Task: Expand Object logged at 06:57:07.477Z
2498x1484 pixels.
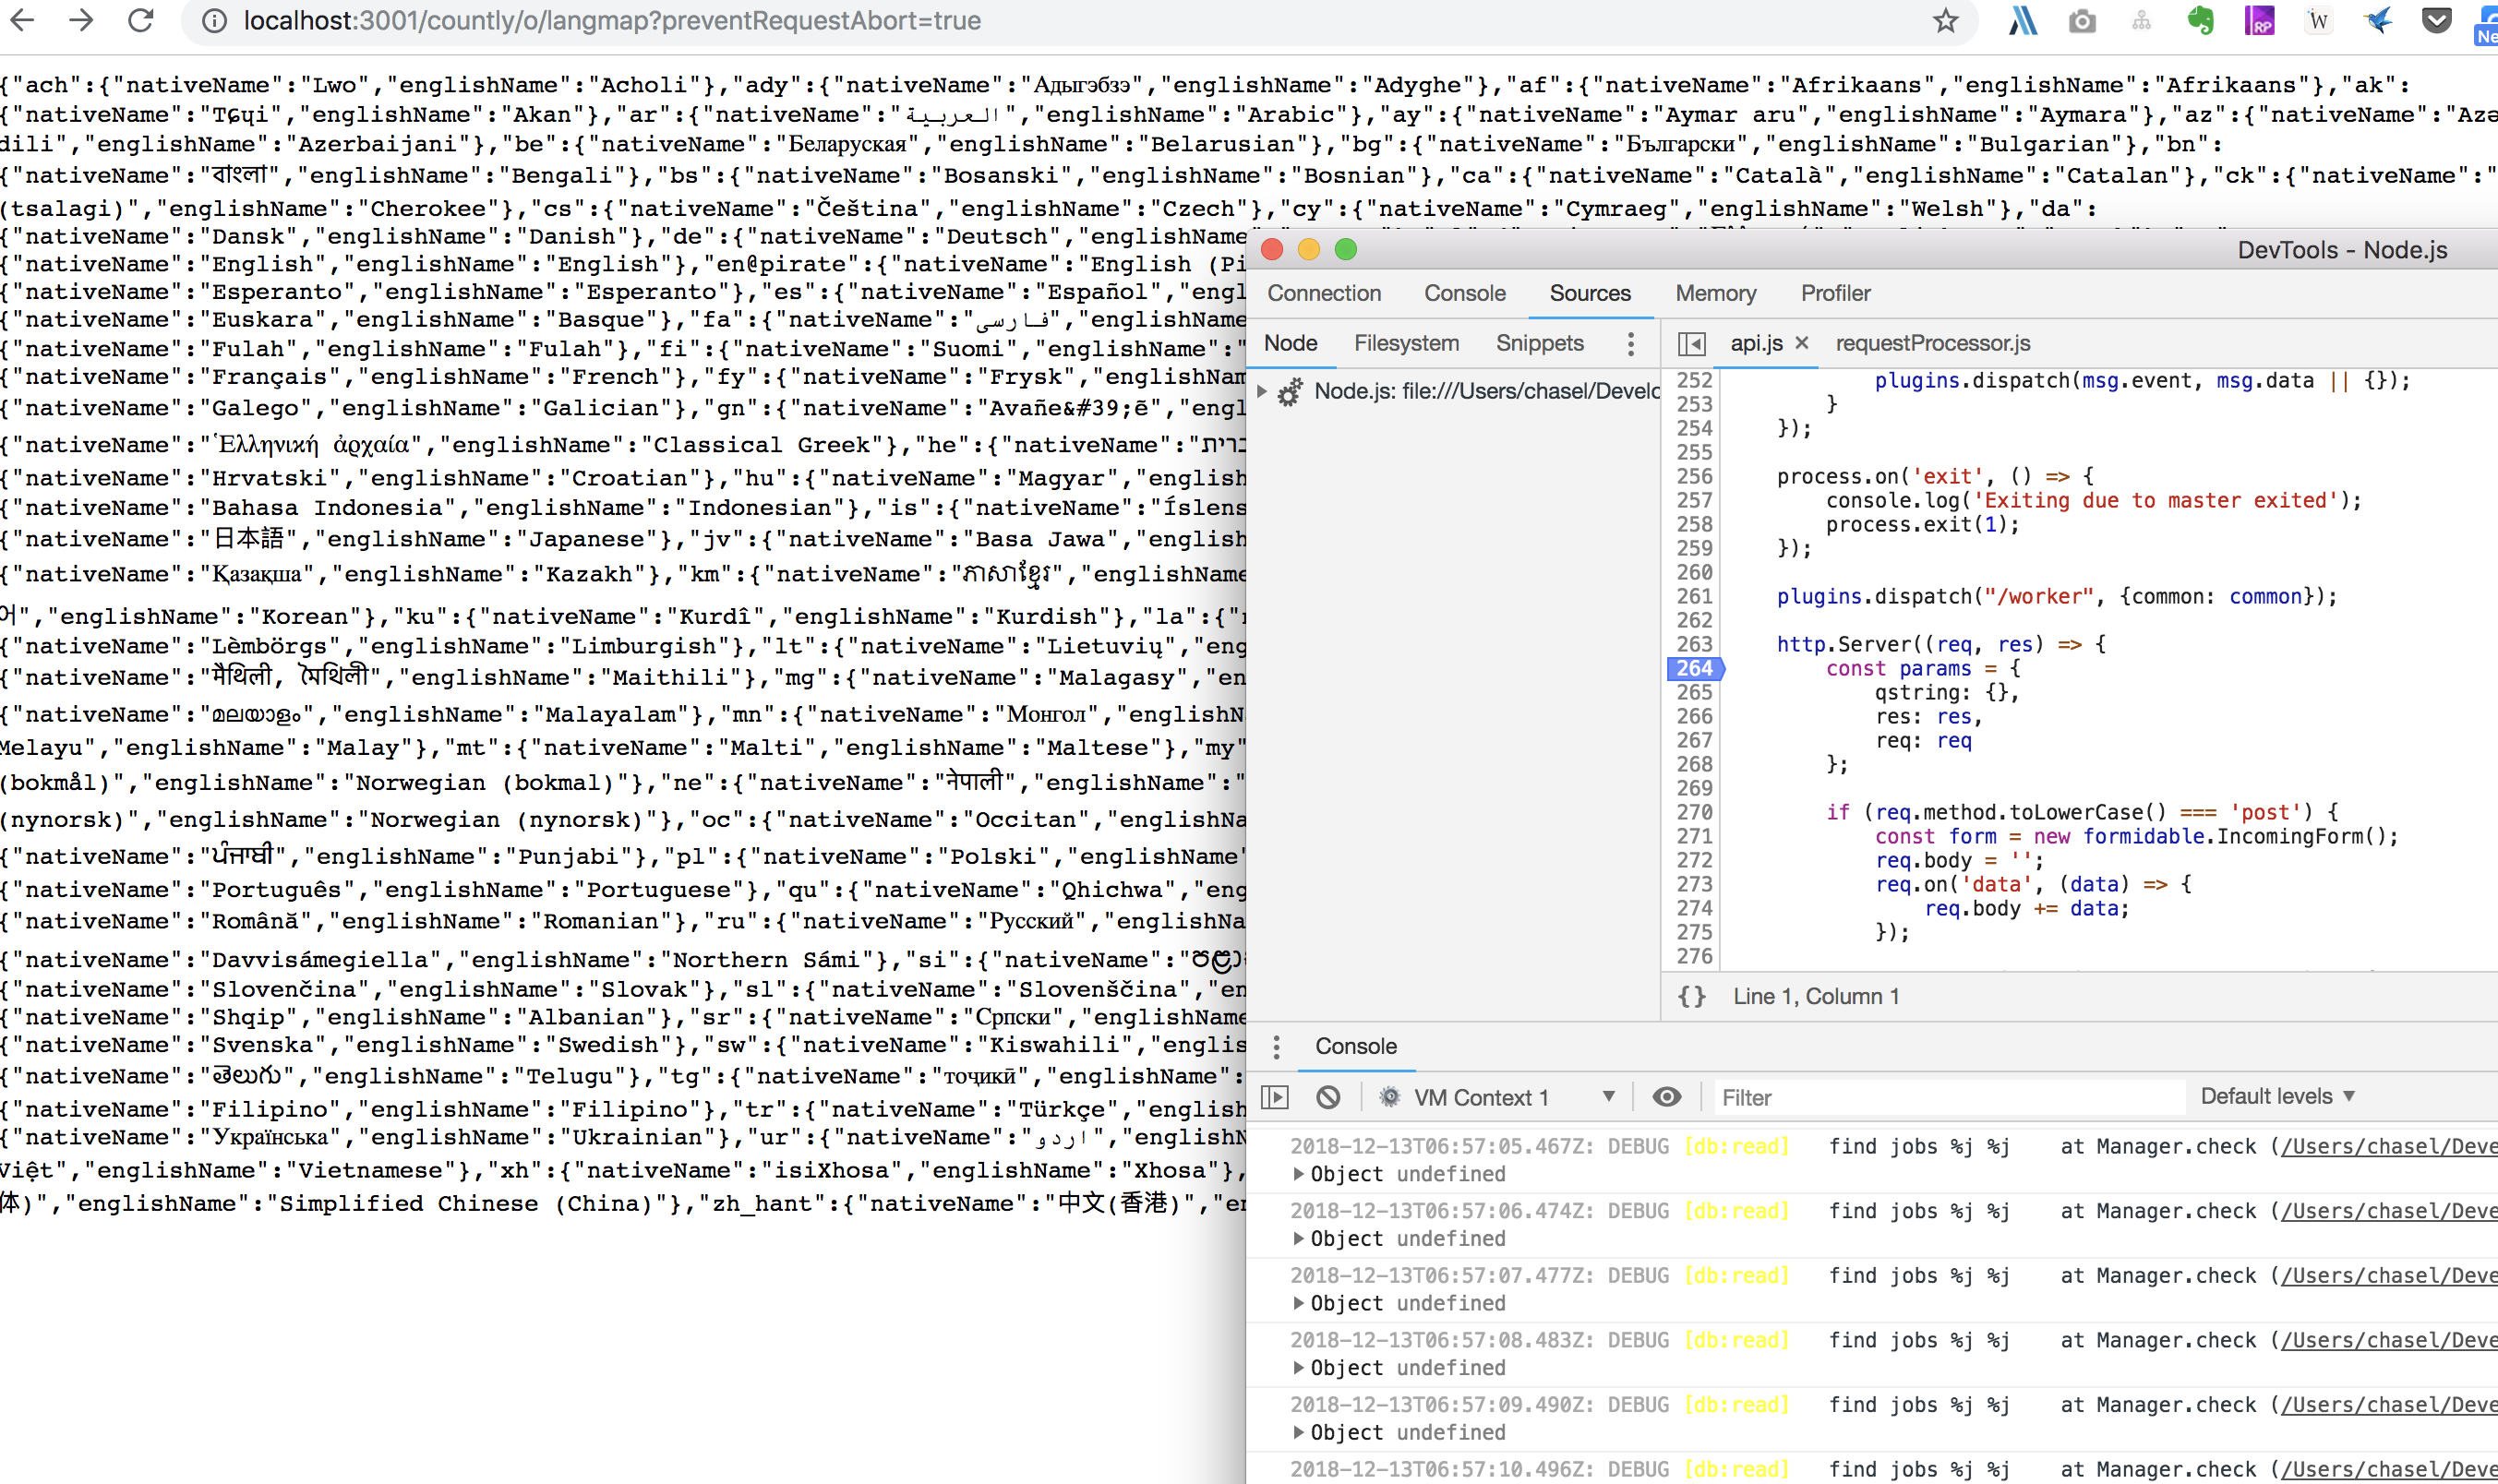Action: (x=1298, y=1303)
